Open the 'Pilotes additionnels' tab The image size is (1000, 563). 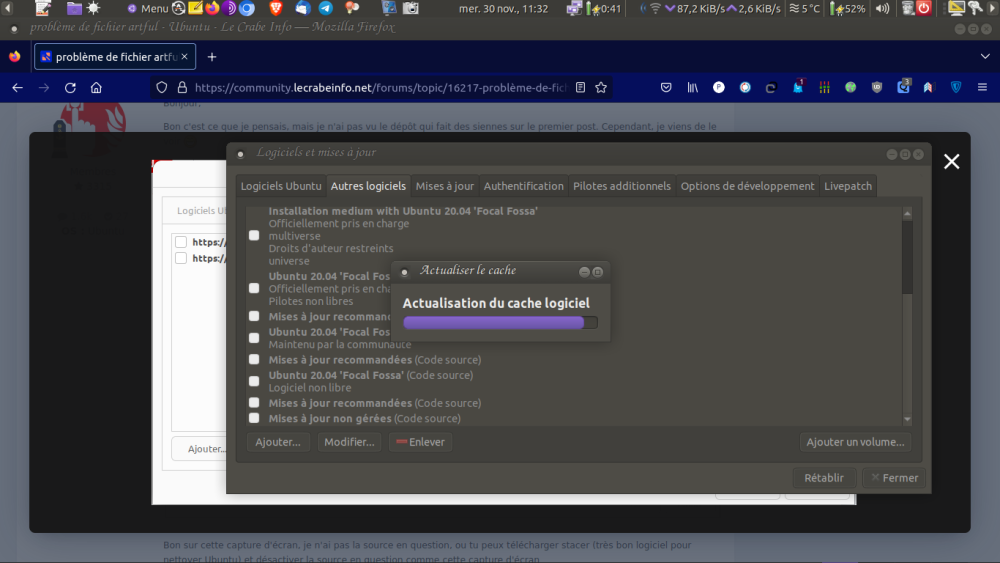[x=622, y=186]
